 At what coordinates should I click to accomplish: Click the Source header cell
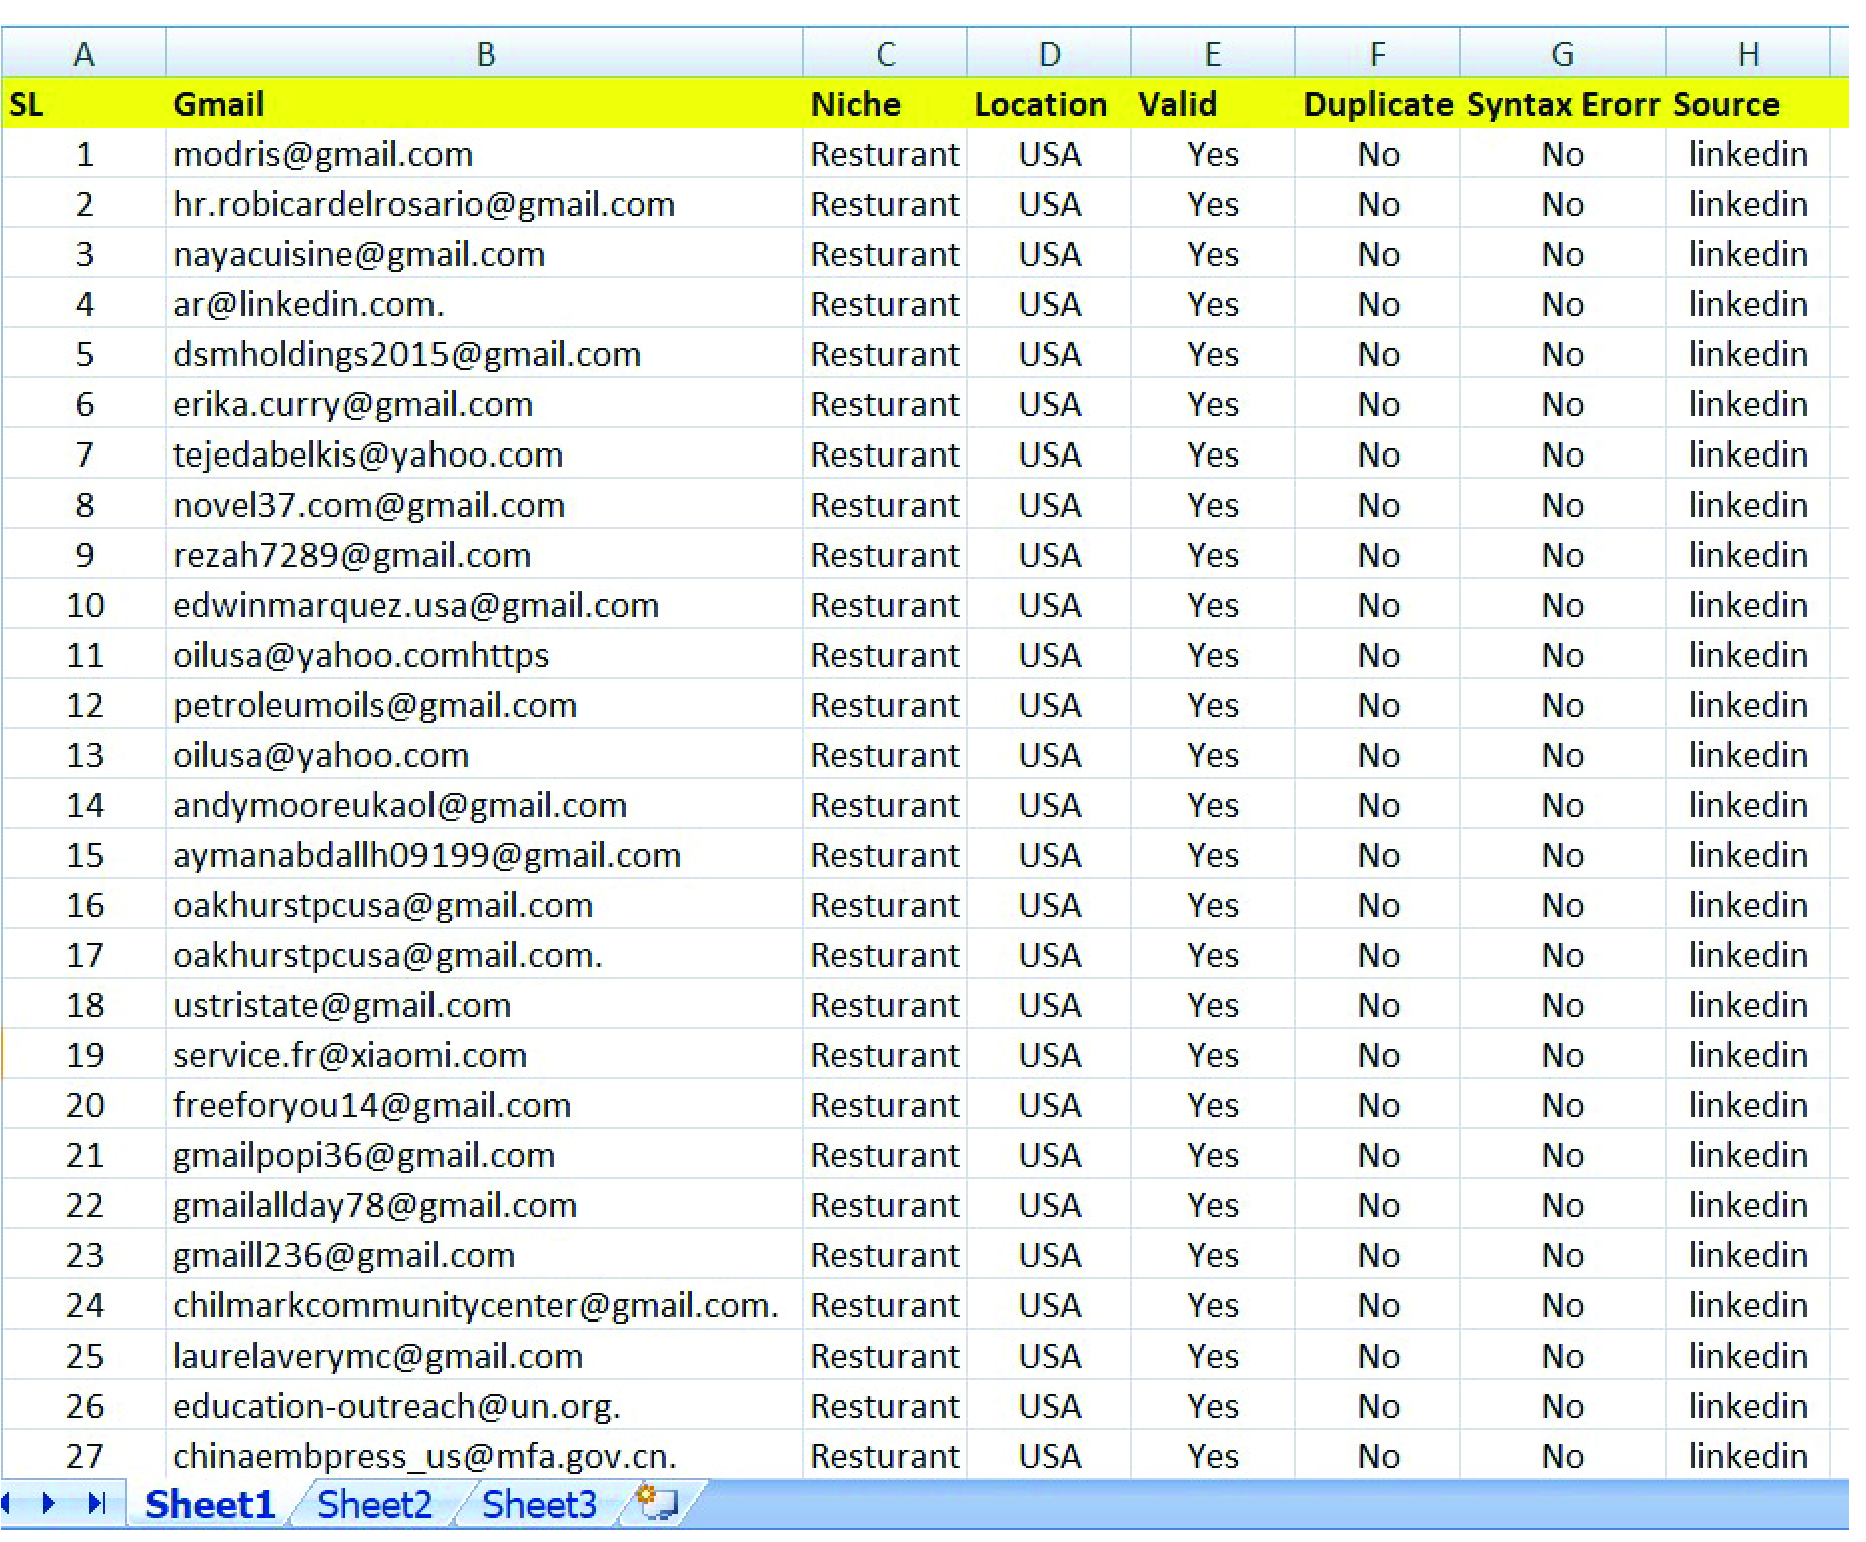(1747, 104)
